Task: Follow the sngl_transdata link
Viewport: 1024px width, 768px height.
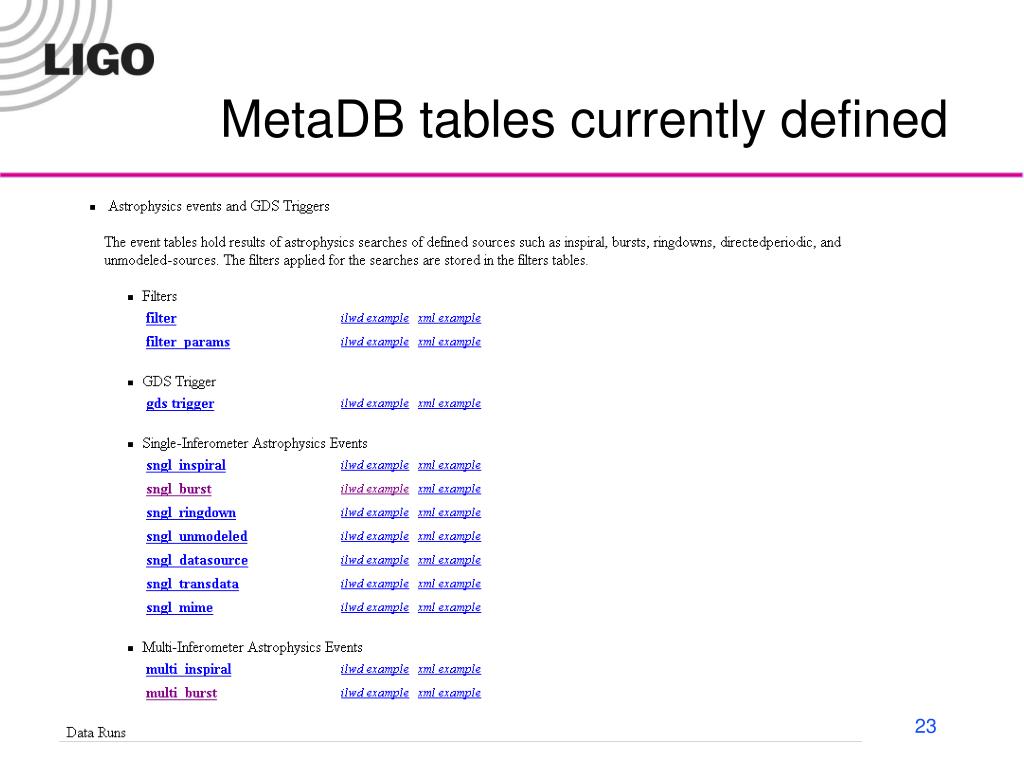Action: tap(192, 584)
